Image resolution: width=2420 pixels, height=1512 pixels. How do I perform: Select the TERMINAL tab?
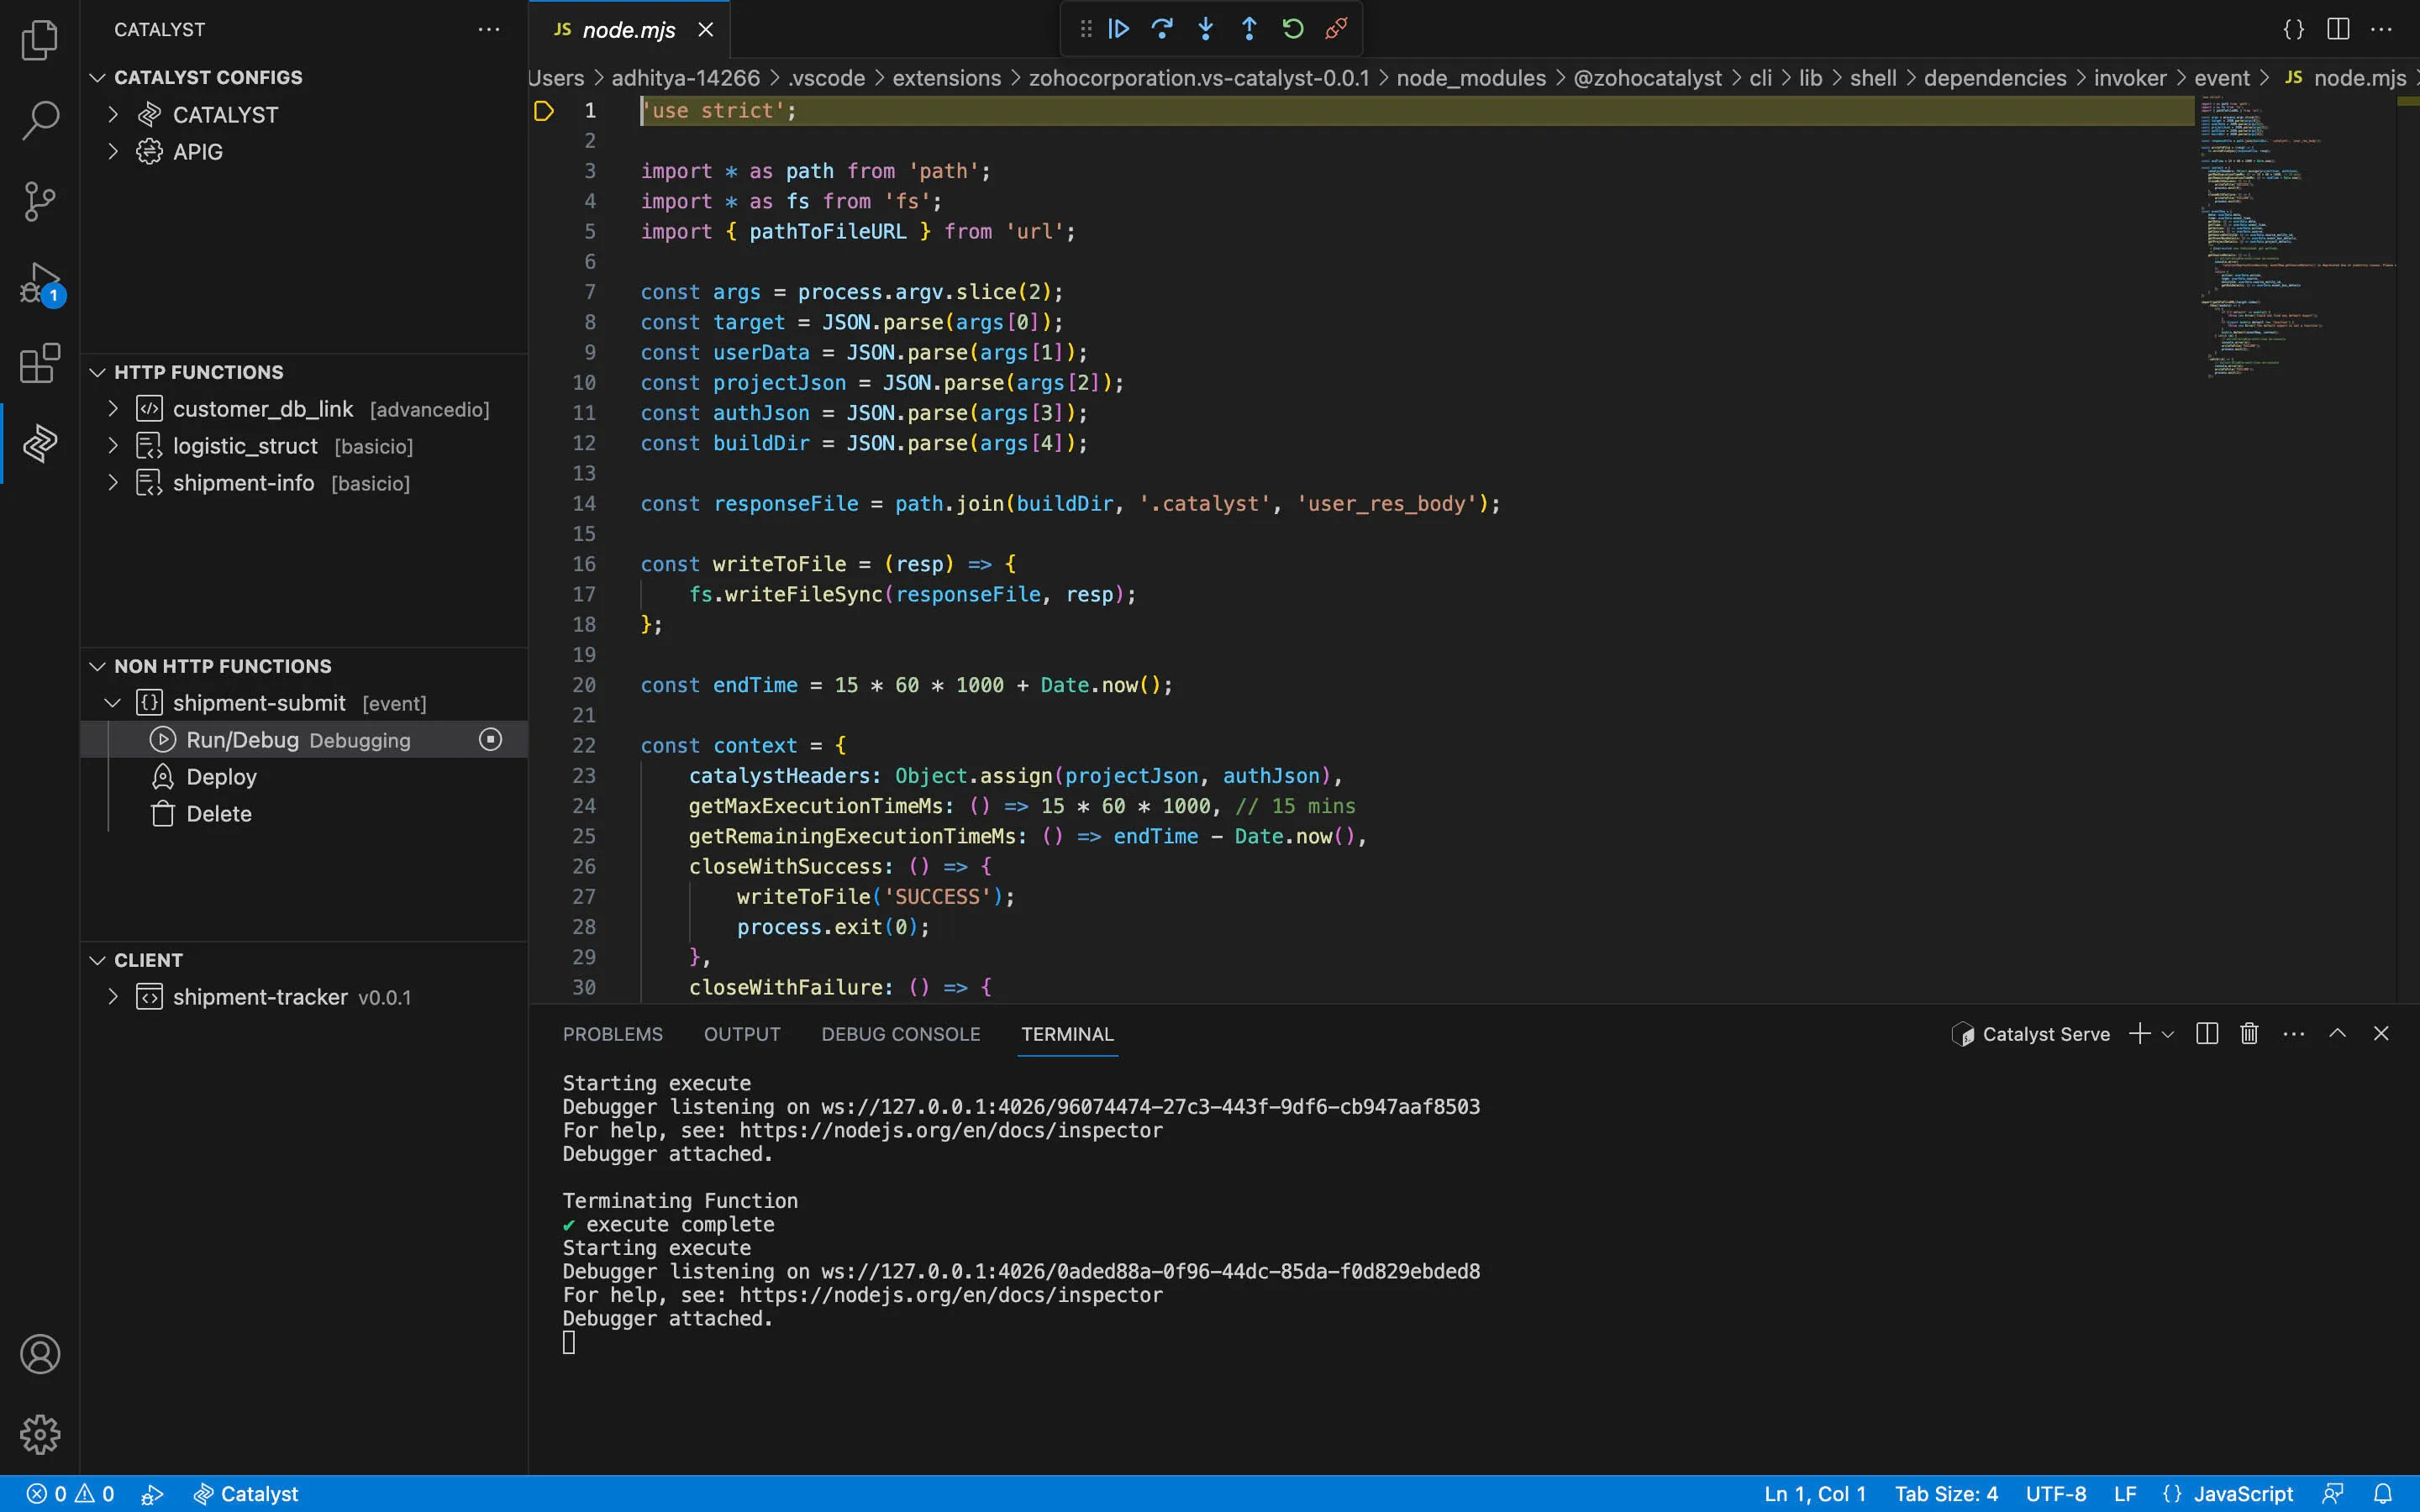[x=1067, y=1034]
